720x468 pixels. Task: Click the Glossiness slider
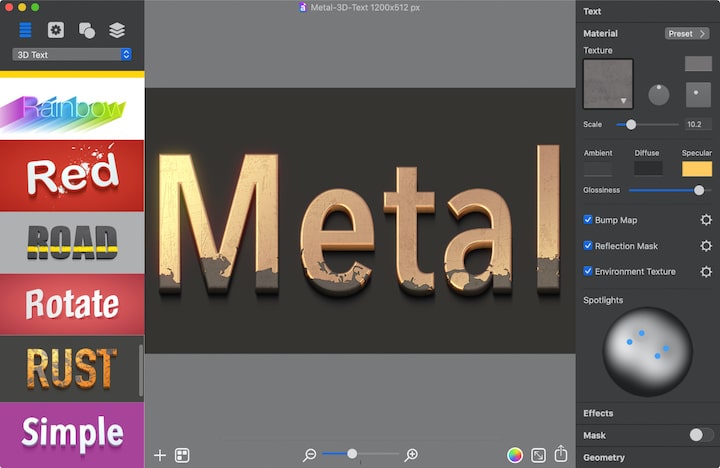(669, 190)
